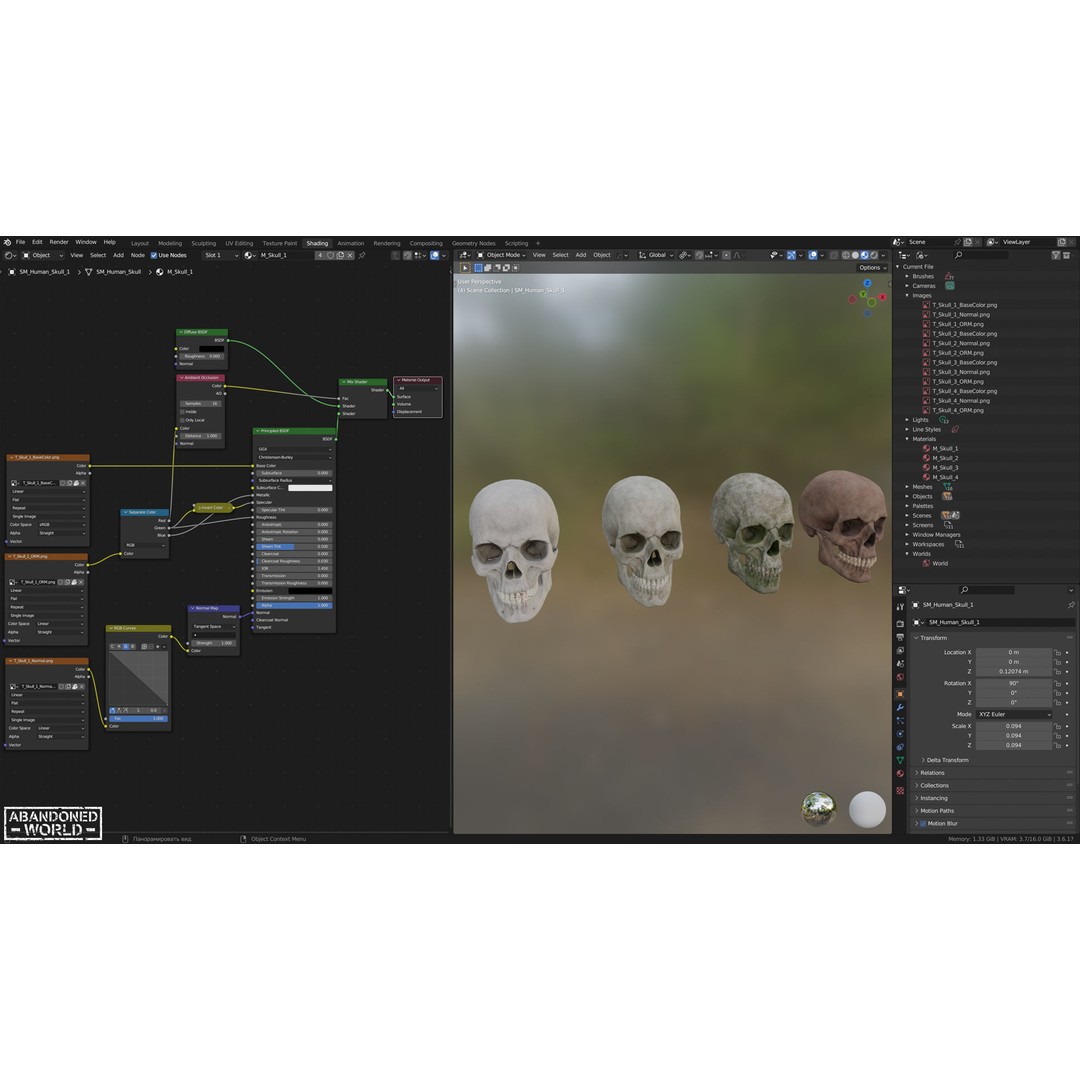Open the File menu
This screenshot has height=1080, width=1080.
click(21, 242)
